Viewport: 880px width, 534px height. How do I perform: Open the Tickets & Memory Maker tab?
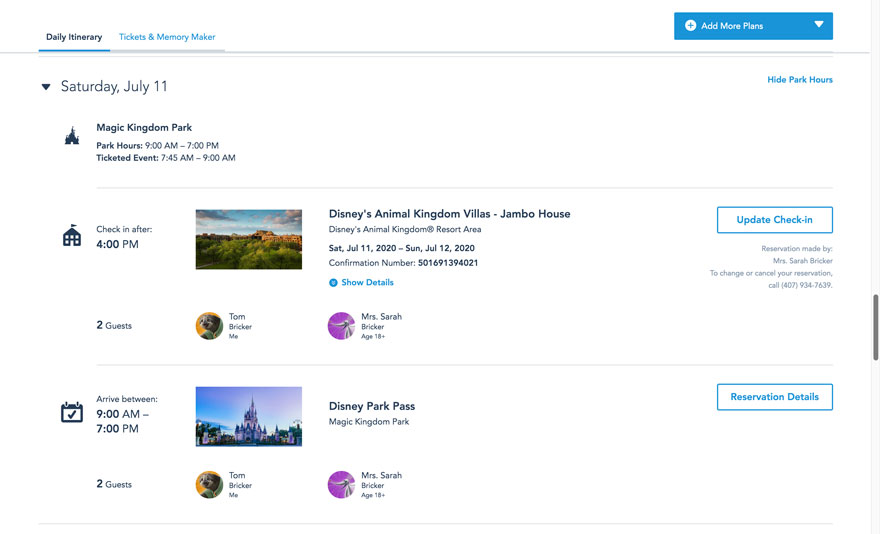[x=167, y=37]
